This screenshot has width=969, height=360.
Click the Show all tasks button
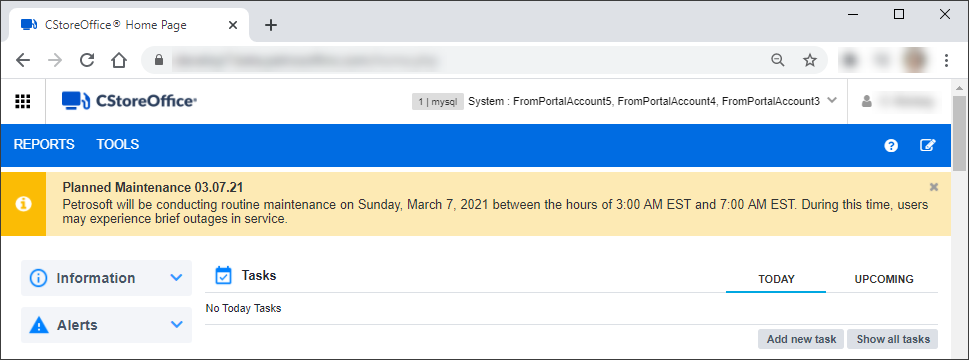[893, 339]
